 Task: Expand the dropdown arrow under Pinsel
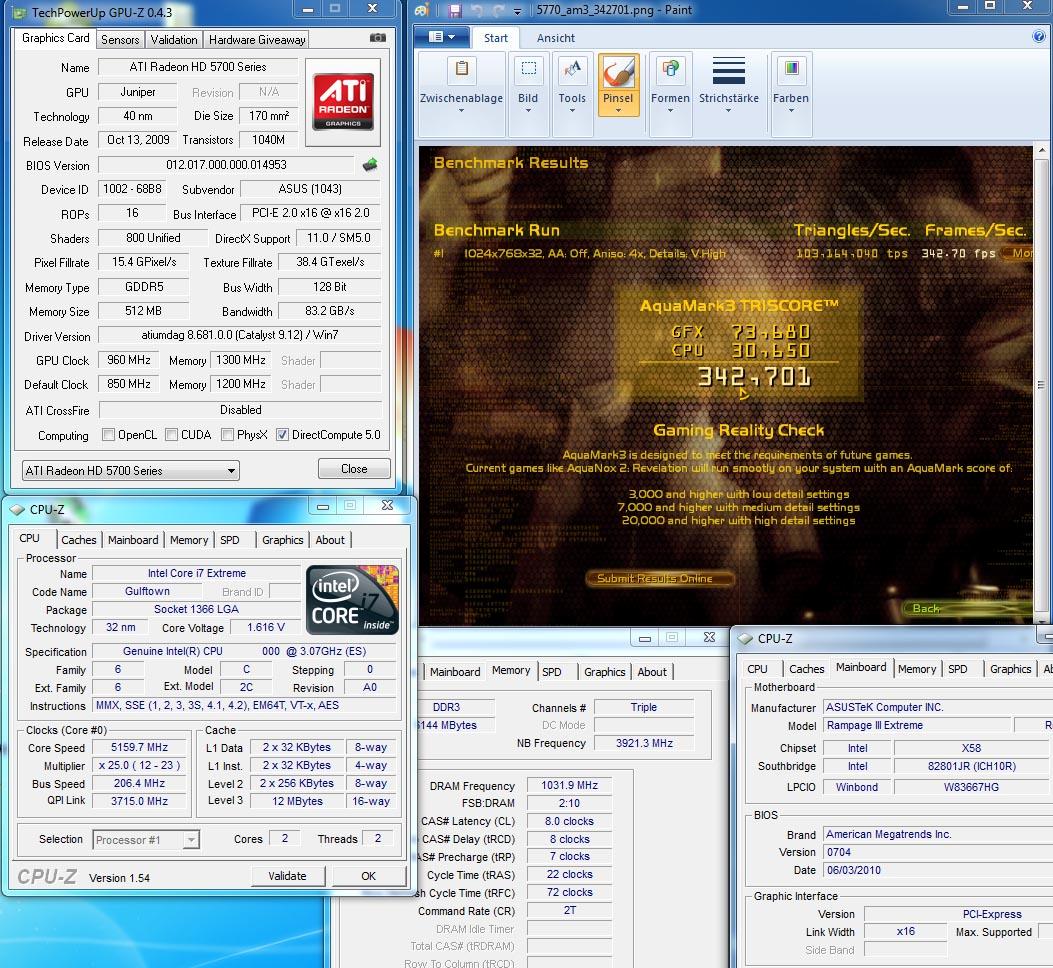[x=618, y=111]
